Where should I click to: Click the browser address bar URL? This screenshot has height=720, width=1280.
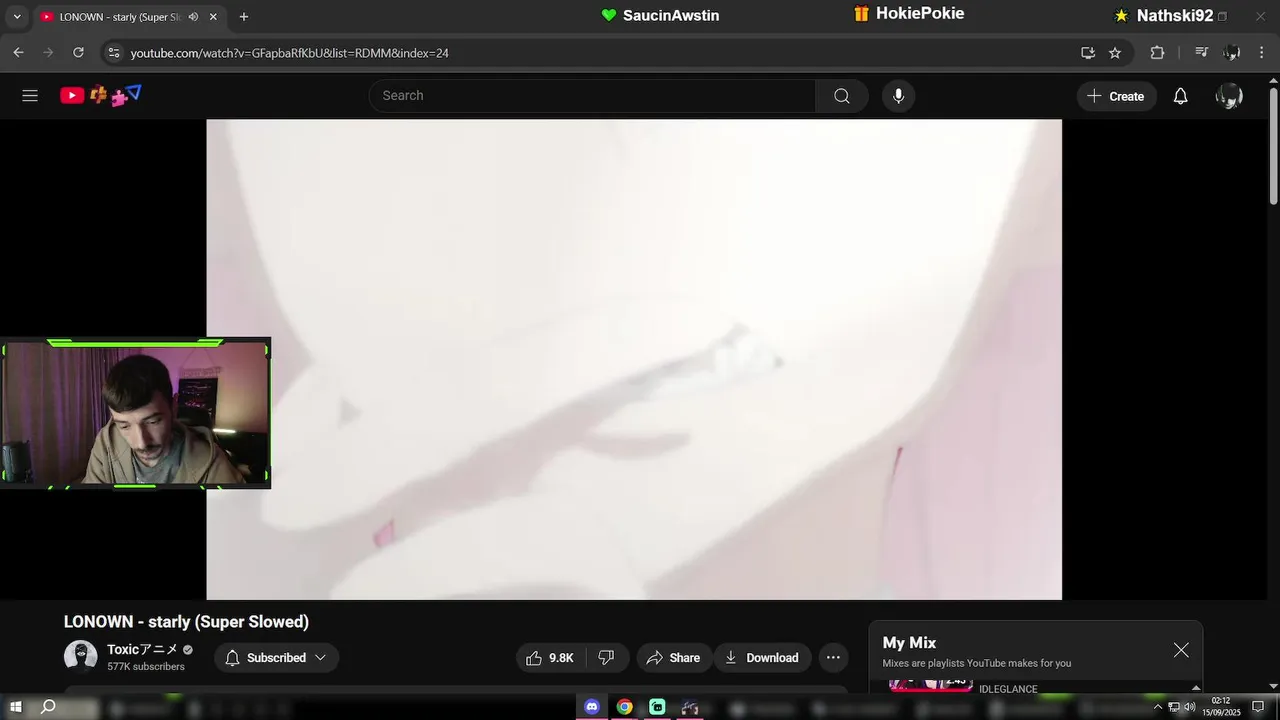point(289,53)
